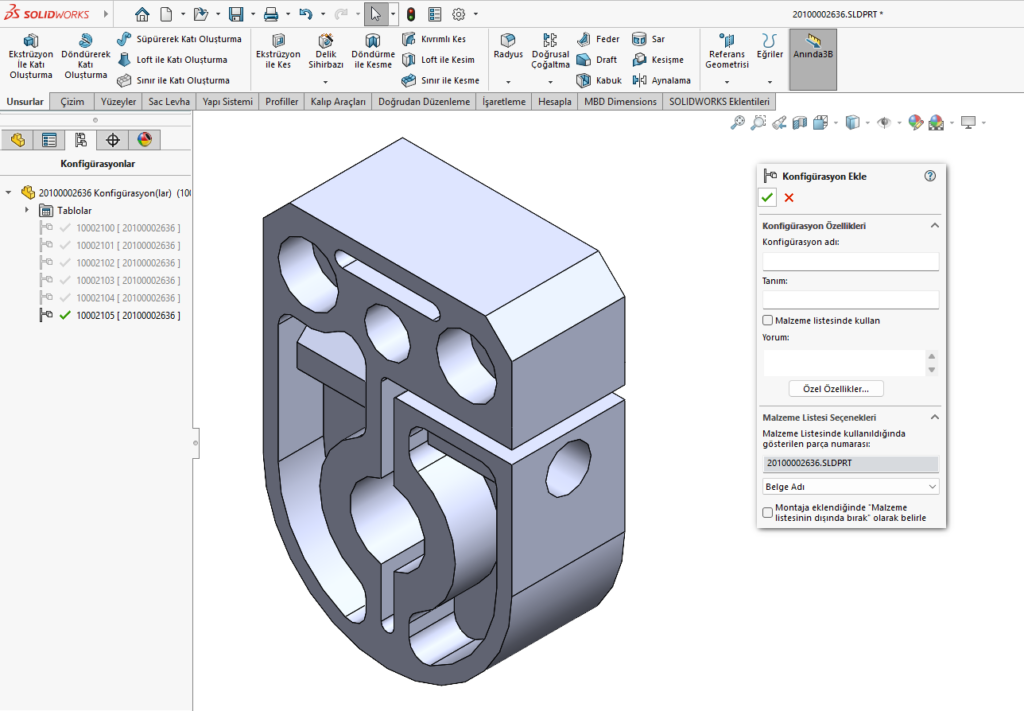Click the Konfigürasyon adı input field

(850, 261)
